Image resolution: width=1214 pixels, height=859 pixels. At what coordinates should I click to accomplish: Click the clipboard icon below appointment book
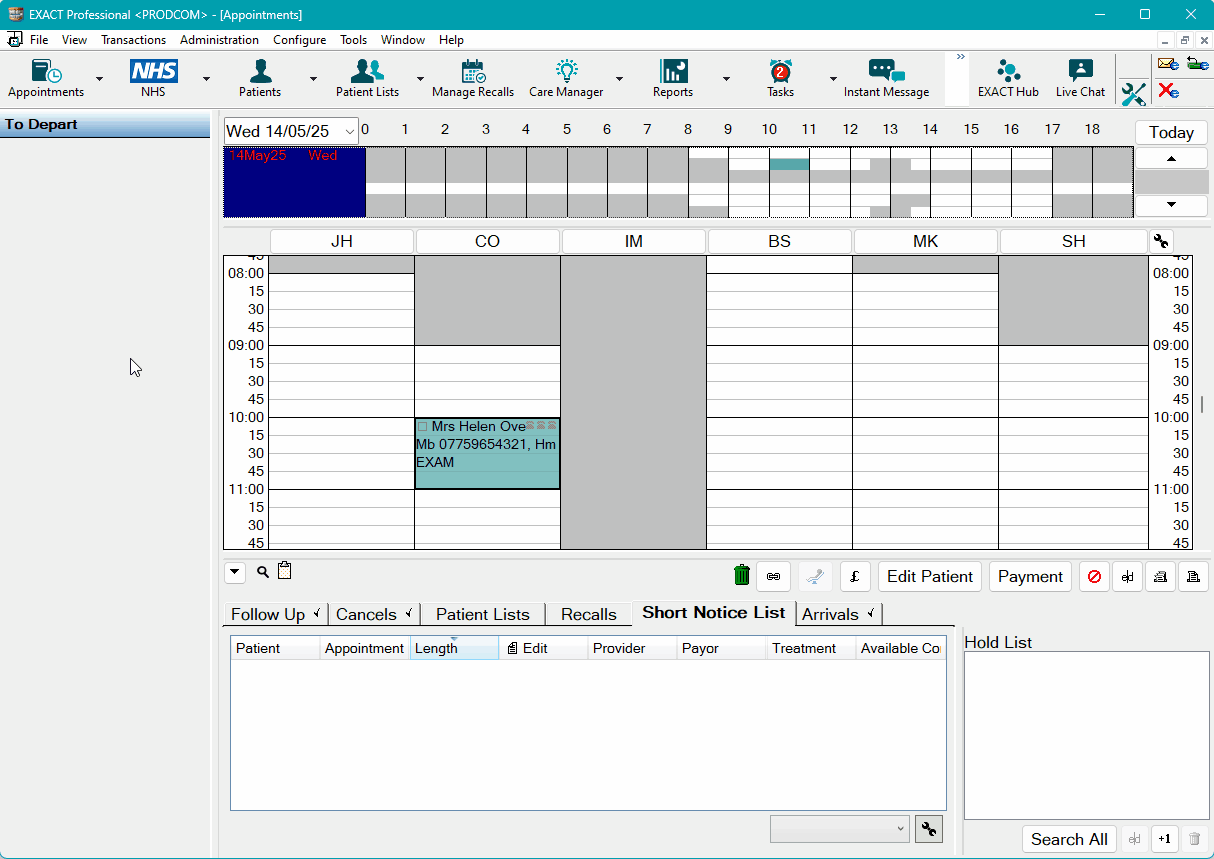(285, 571)
